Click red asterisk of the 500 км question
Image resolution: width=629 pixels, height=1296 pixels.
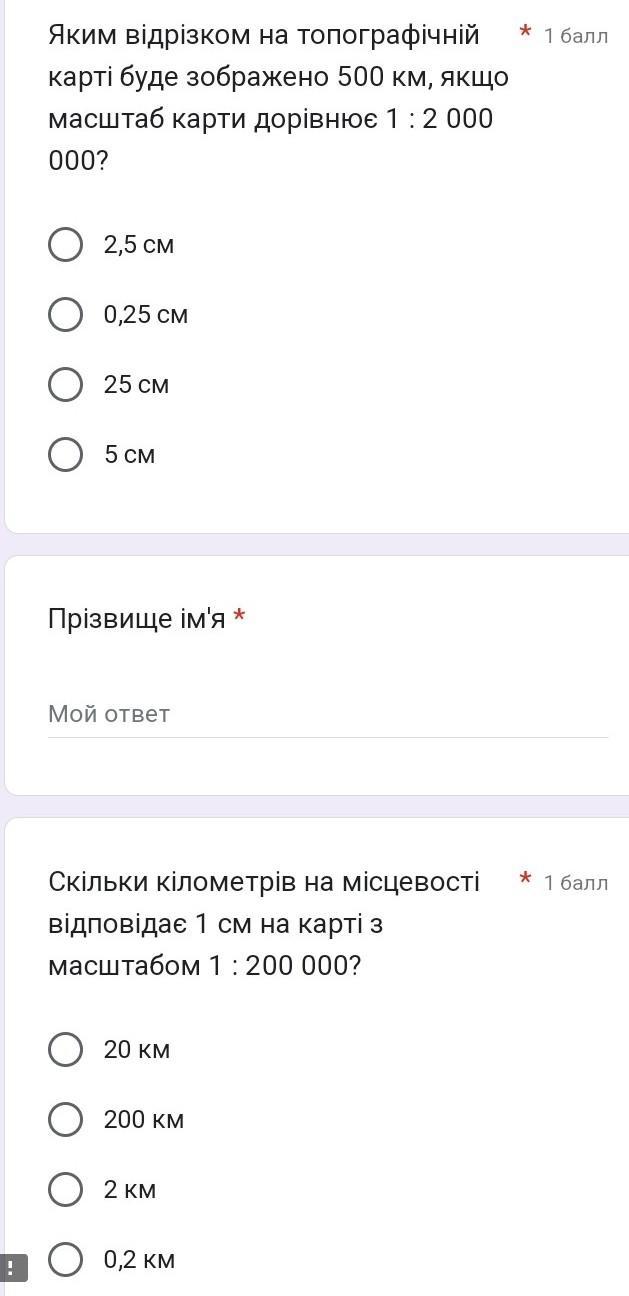pyautogui.click(x=525, y=34)
